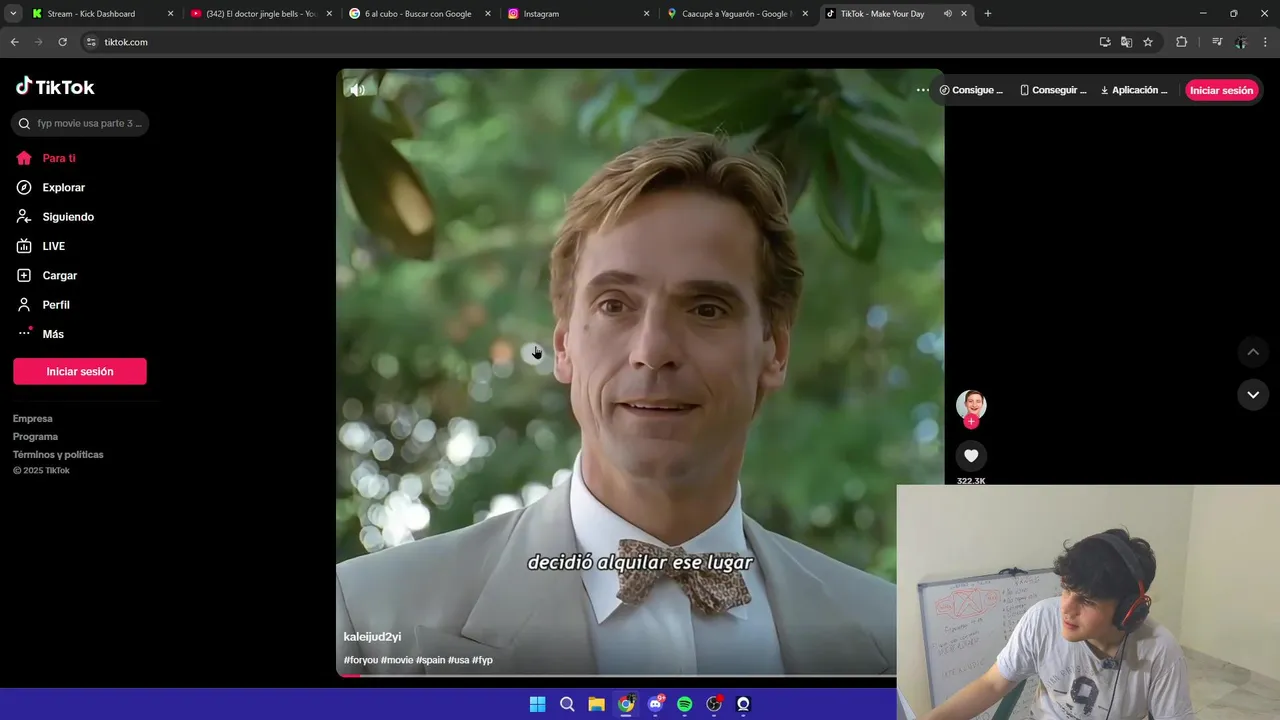
Task: Click the sidebar Iniciar sesión button
Action: click(x=80, y=371)
